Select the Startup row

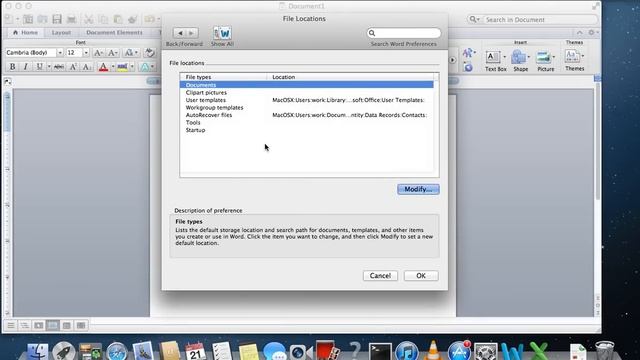(x=307, y=130)
